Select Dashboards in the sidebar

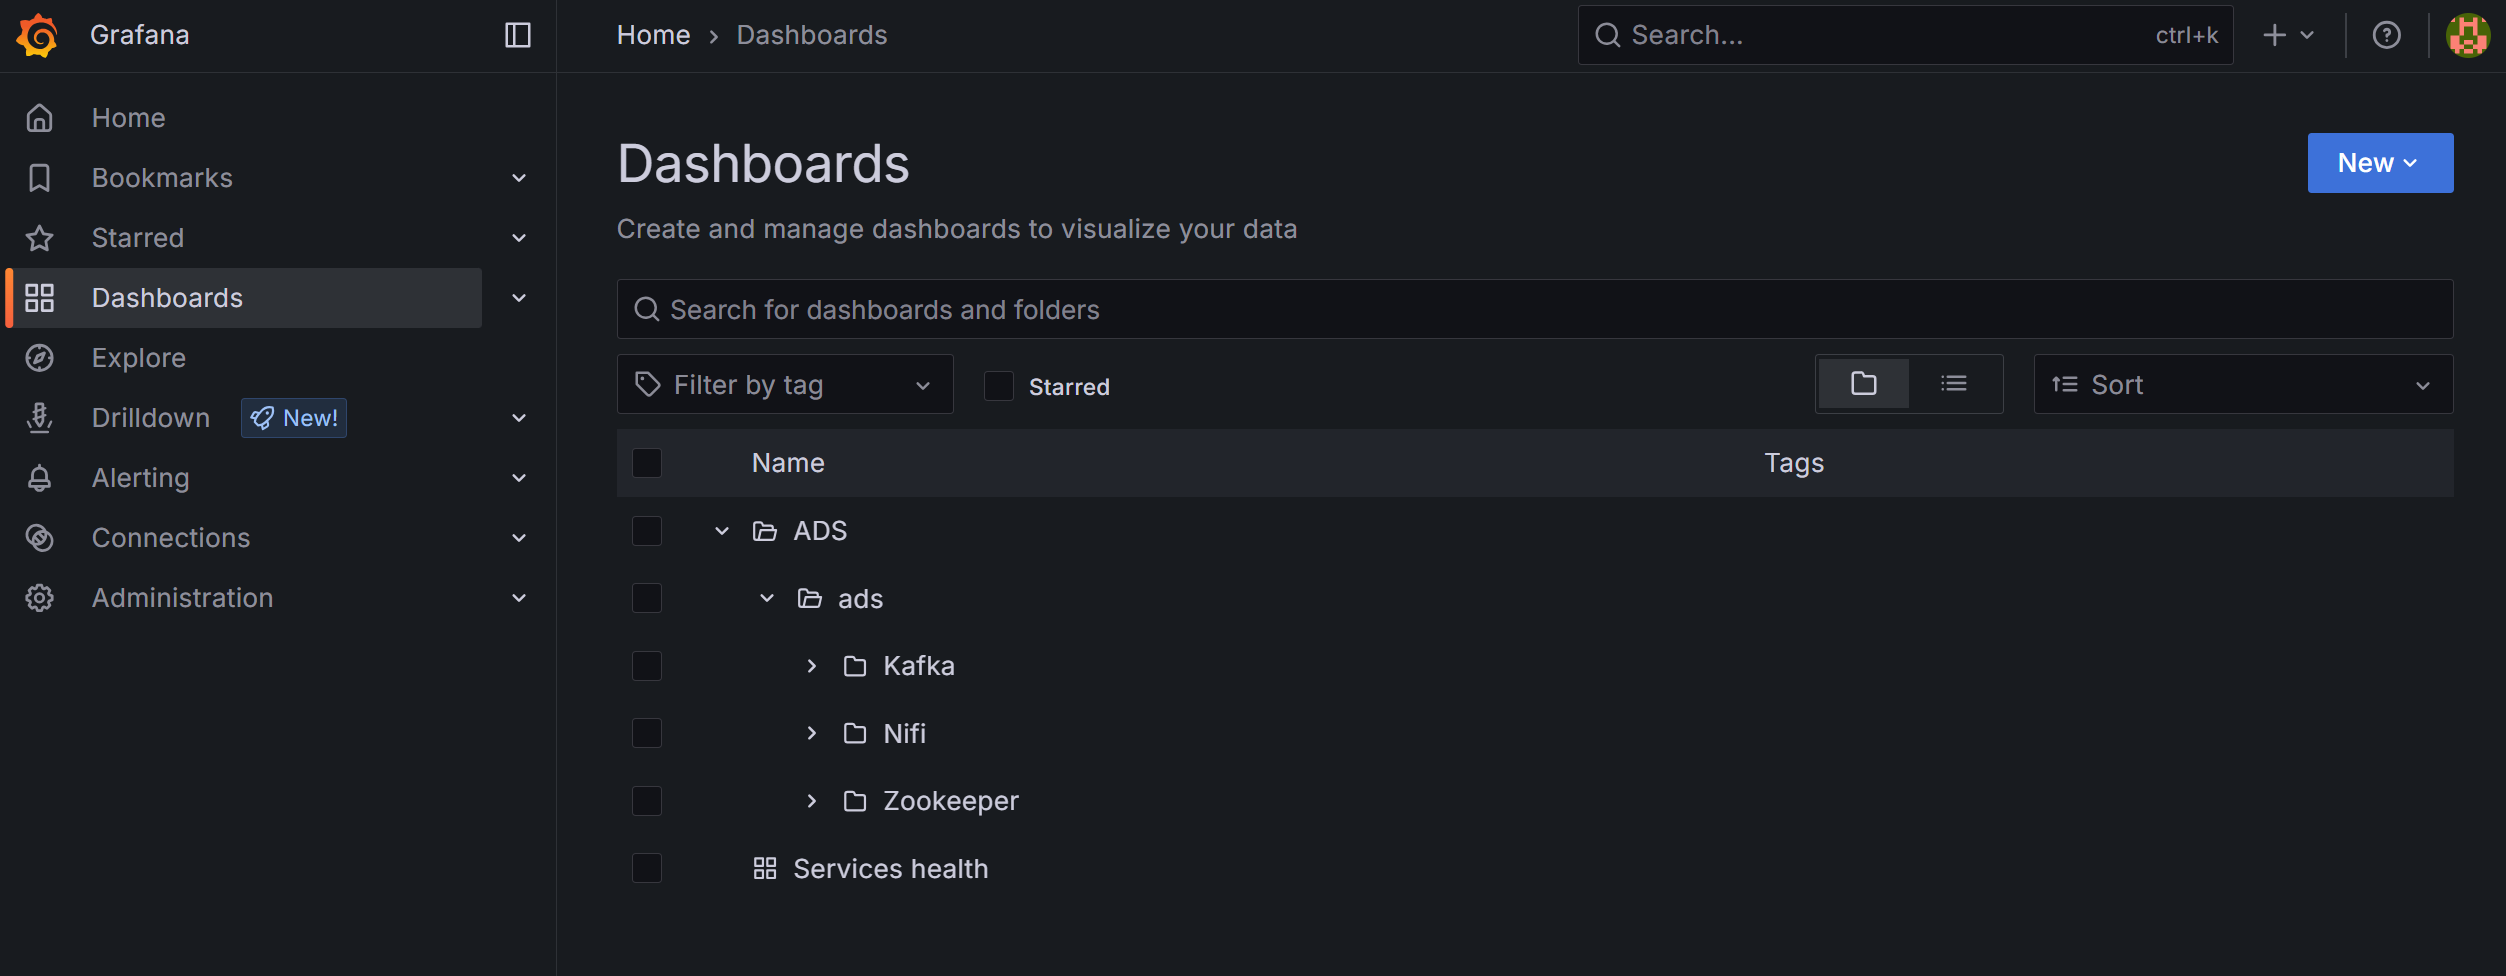tap(244, 298)
